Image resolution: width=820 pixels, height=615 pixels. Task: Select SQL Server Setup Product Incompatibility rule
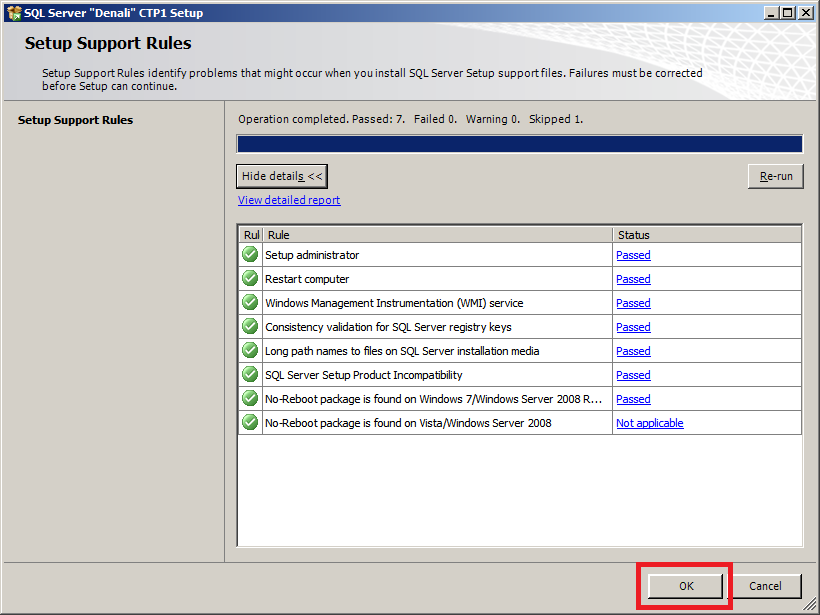pos(364,375)
